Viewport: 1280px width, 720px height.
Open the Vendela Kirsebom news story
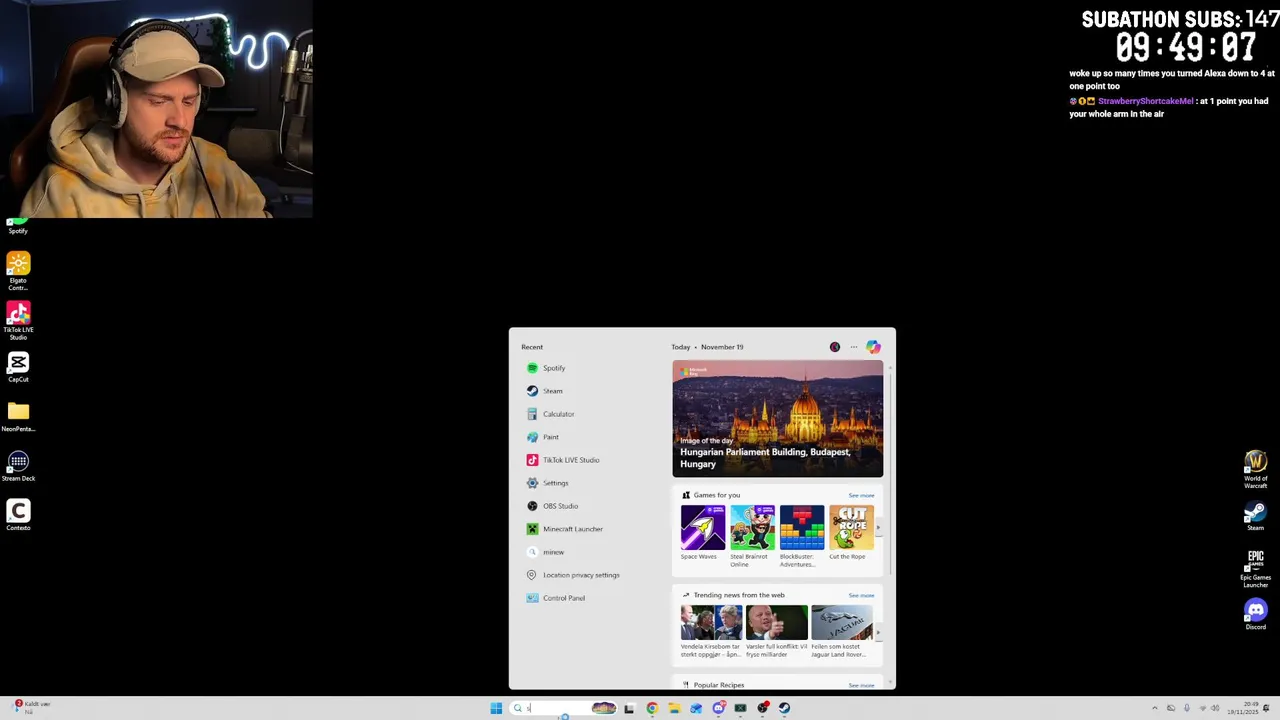click(711, 631)
